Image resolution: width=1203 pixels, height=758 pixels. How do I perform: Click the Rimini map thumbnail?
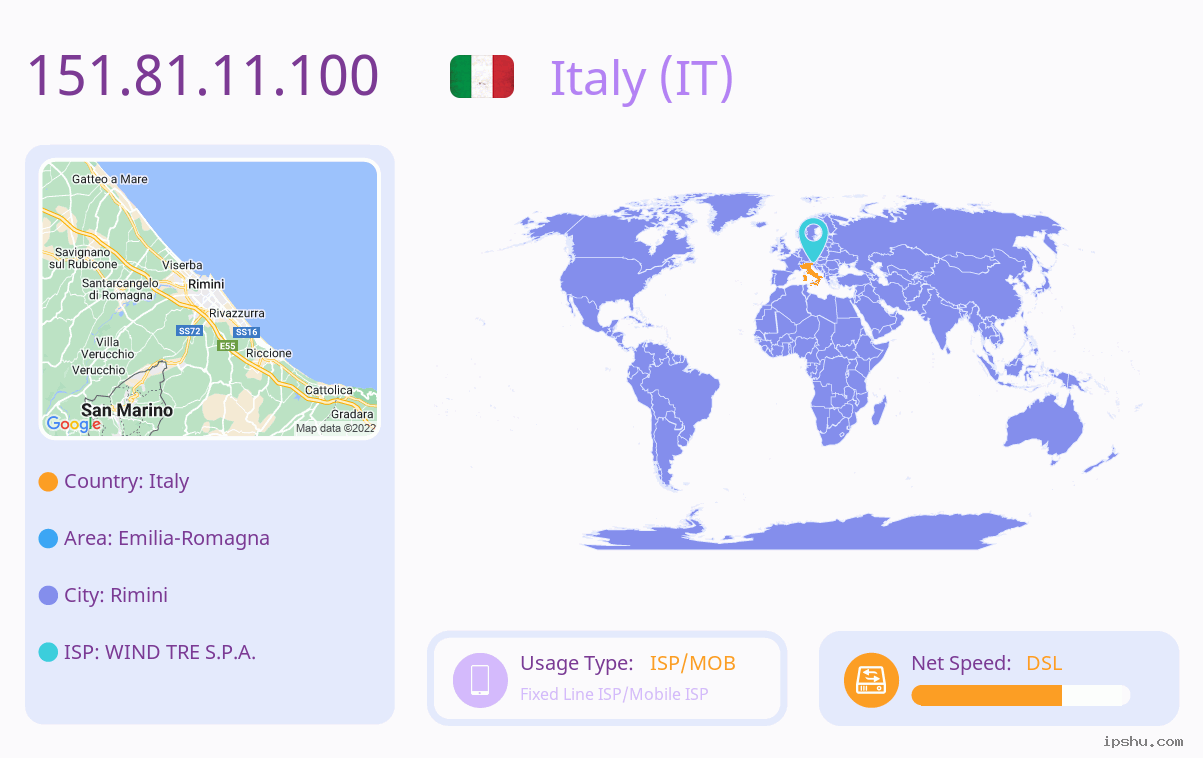[x=210, y=298]
